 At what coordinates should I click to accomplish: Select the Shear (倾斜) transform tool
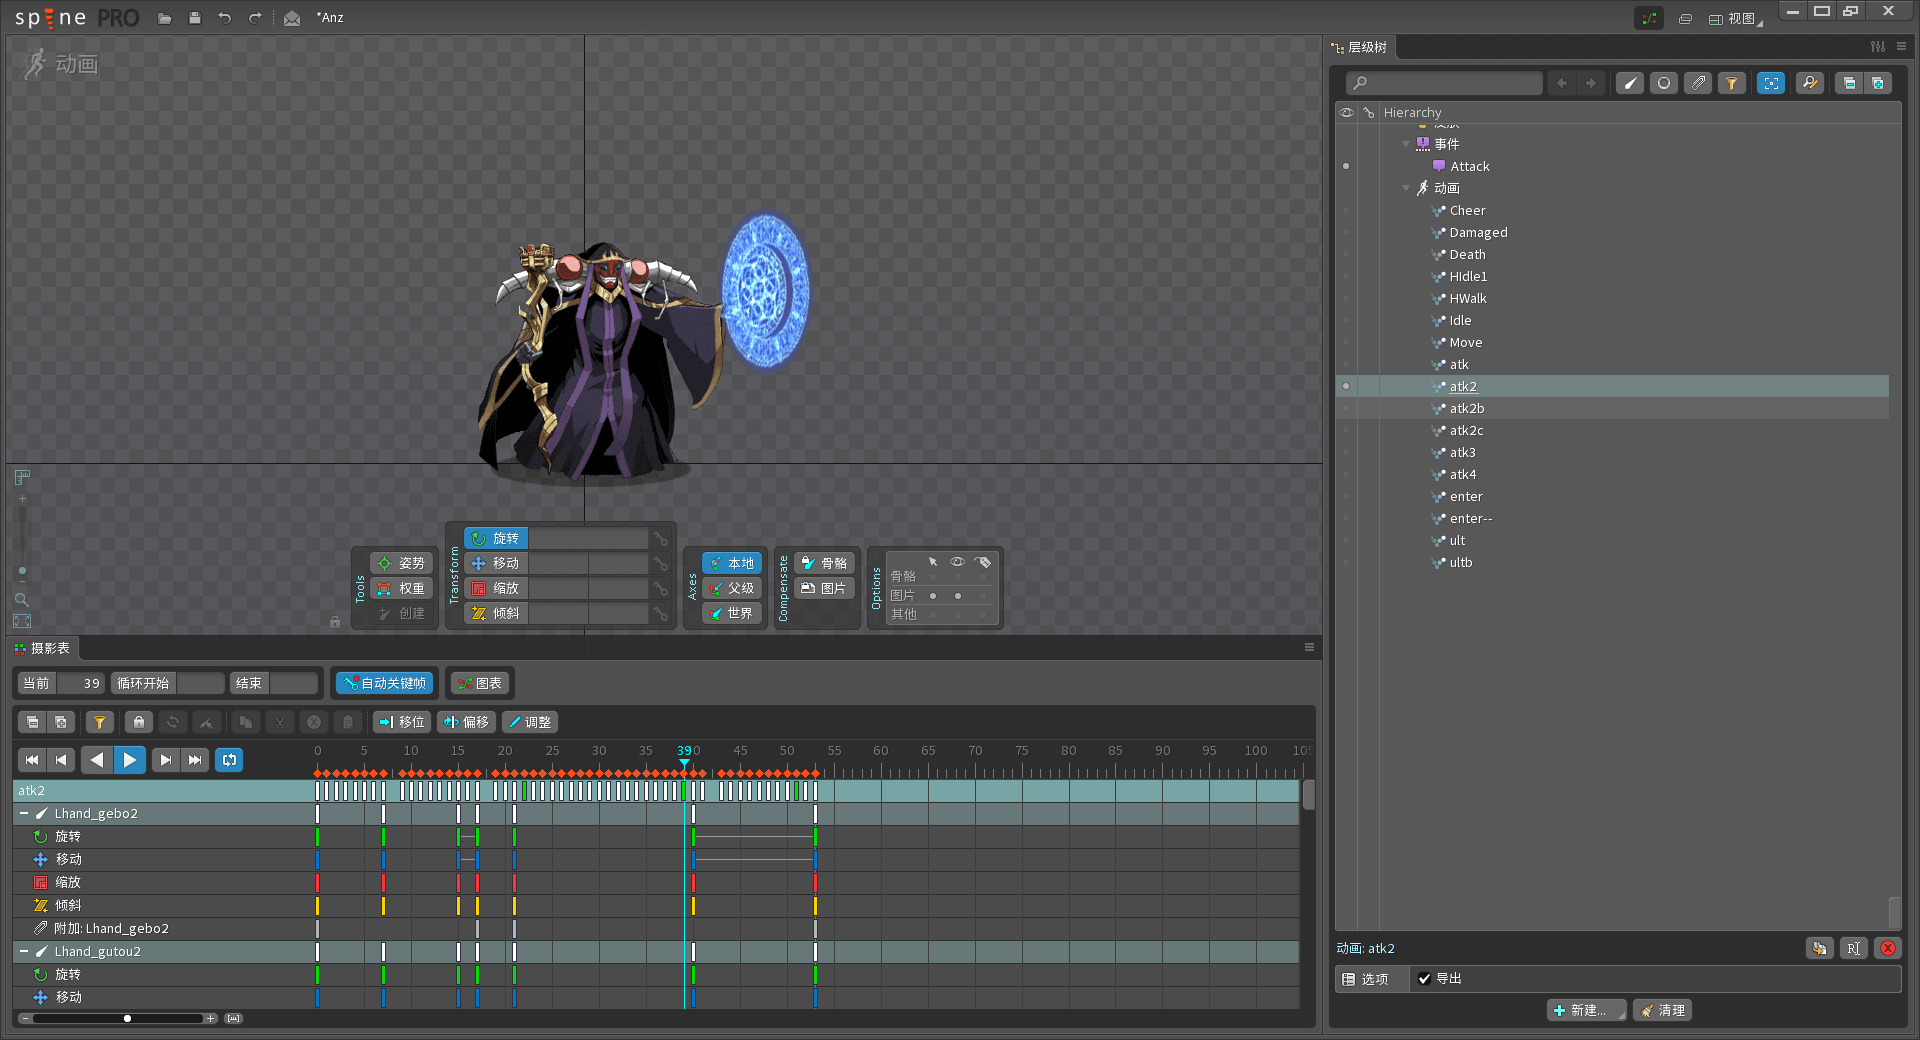click(495, 613)
